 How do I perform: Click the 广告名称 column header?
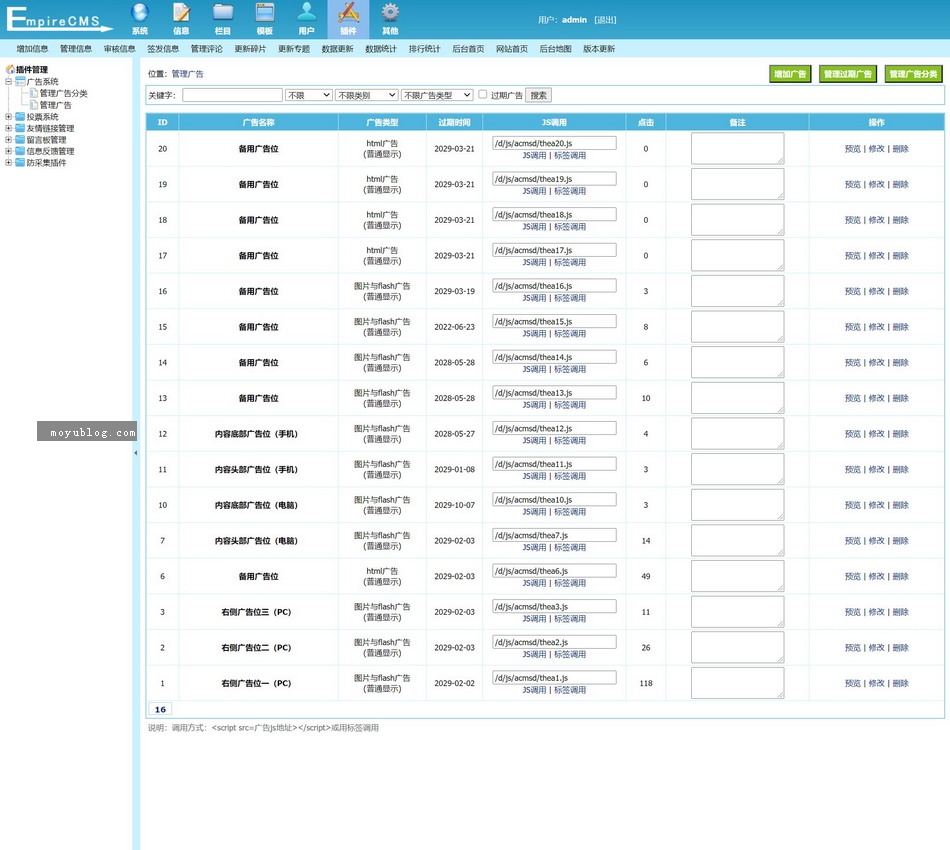tap(259, 122)
